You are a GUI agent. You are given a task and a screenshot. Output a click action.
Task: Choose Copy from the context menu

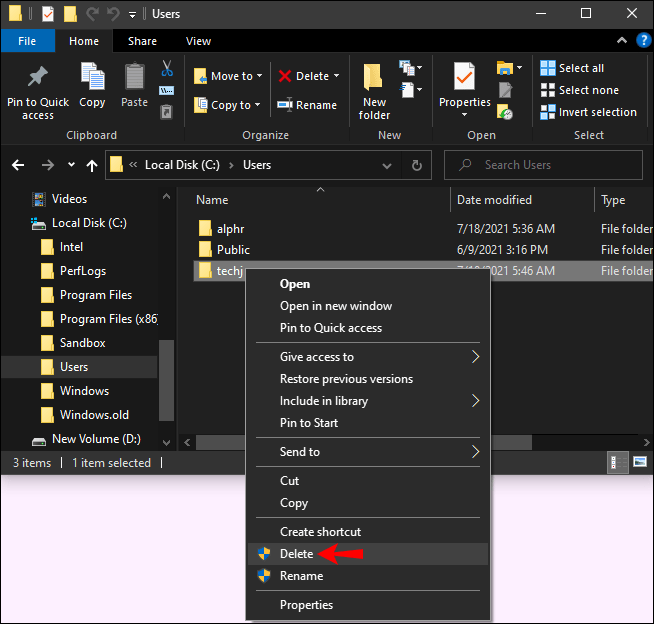click(367, 503)
